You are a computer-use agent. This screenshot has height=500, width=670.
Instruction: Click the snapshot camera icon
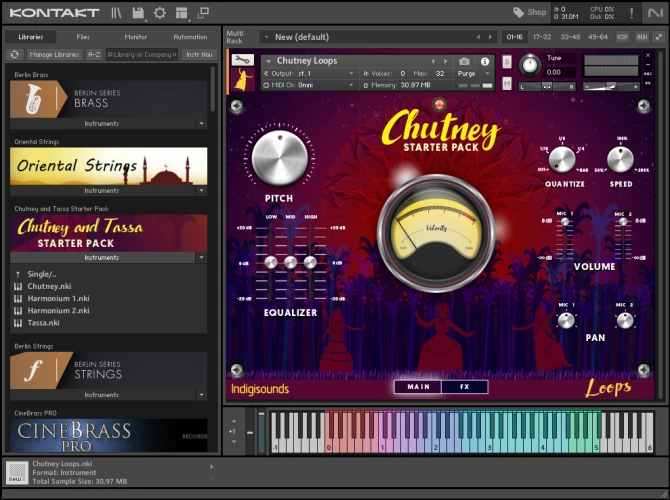point(465,61)
